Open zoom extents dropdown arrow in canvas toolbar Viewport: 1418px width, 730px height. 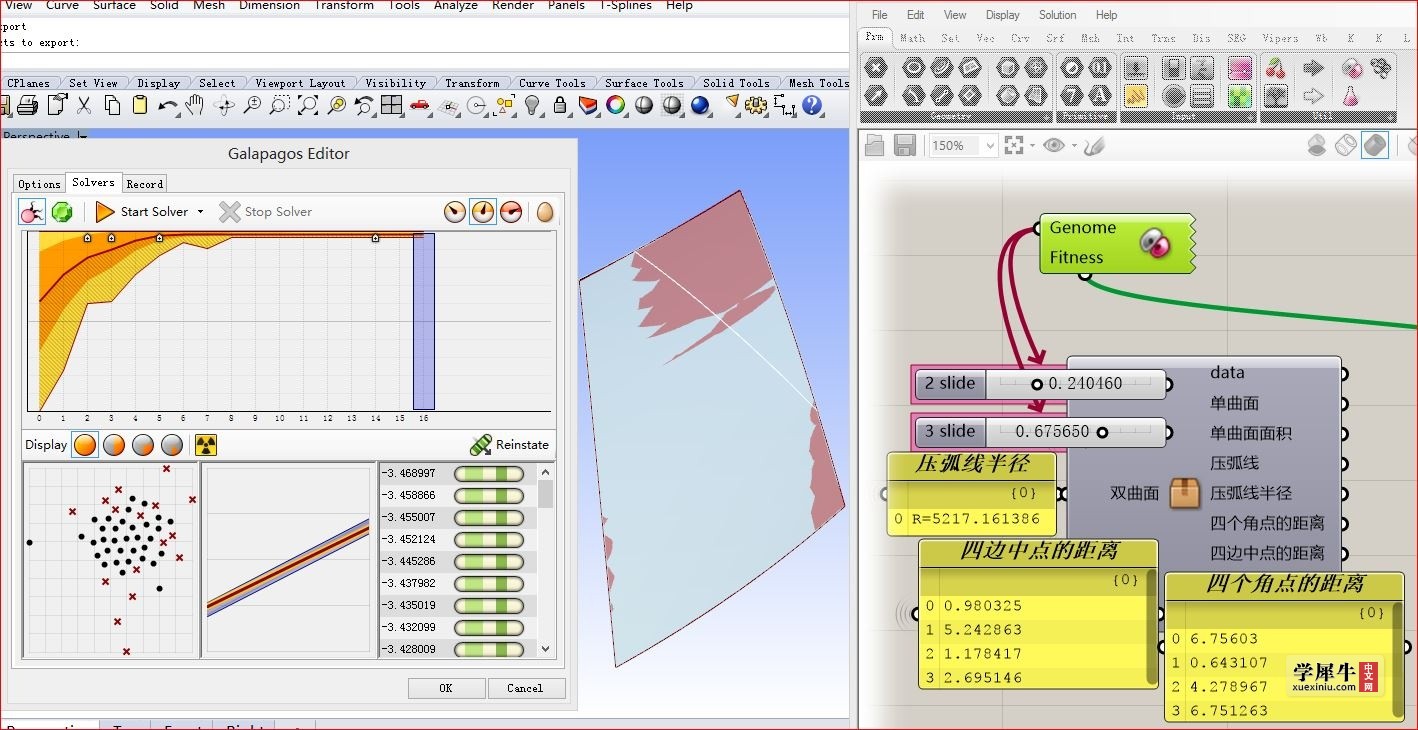[x=1032, y=146]
